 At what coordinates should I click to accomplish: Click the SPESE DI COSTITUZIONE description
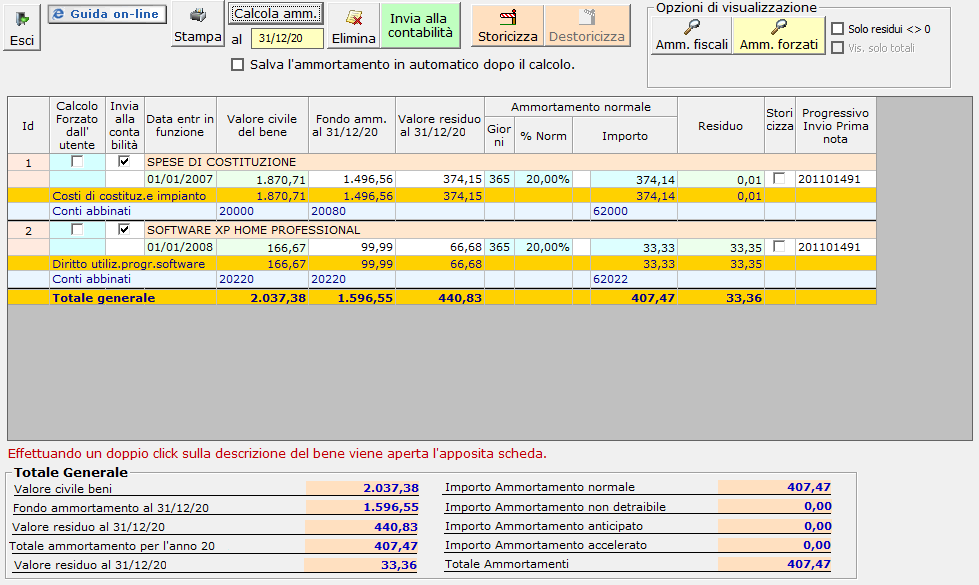tap(222, 162)
